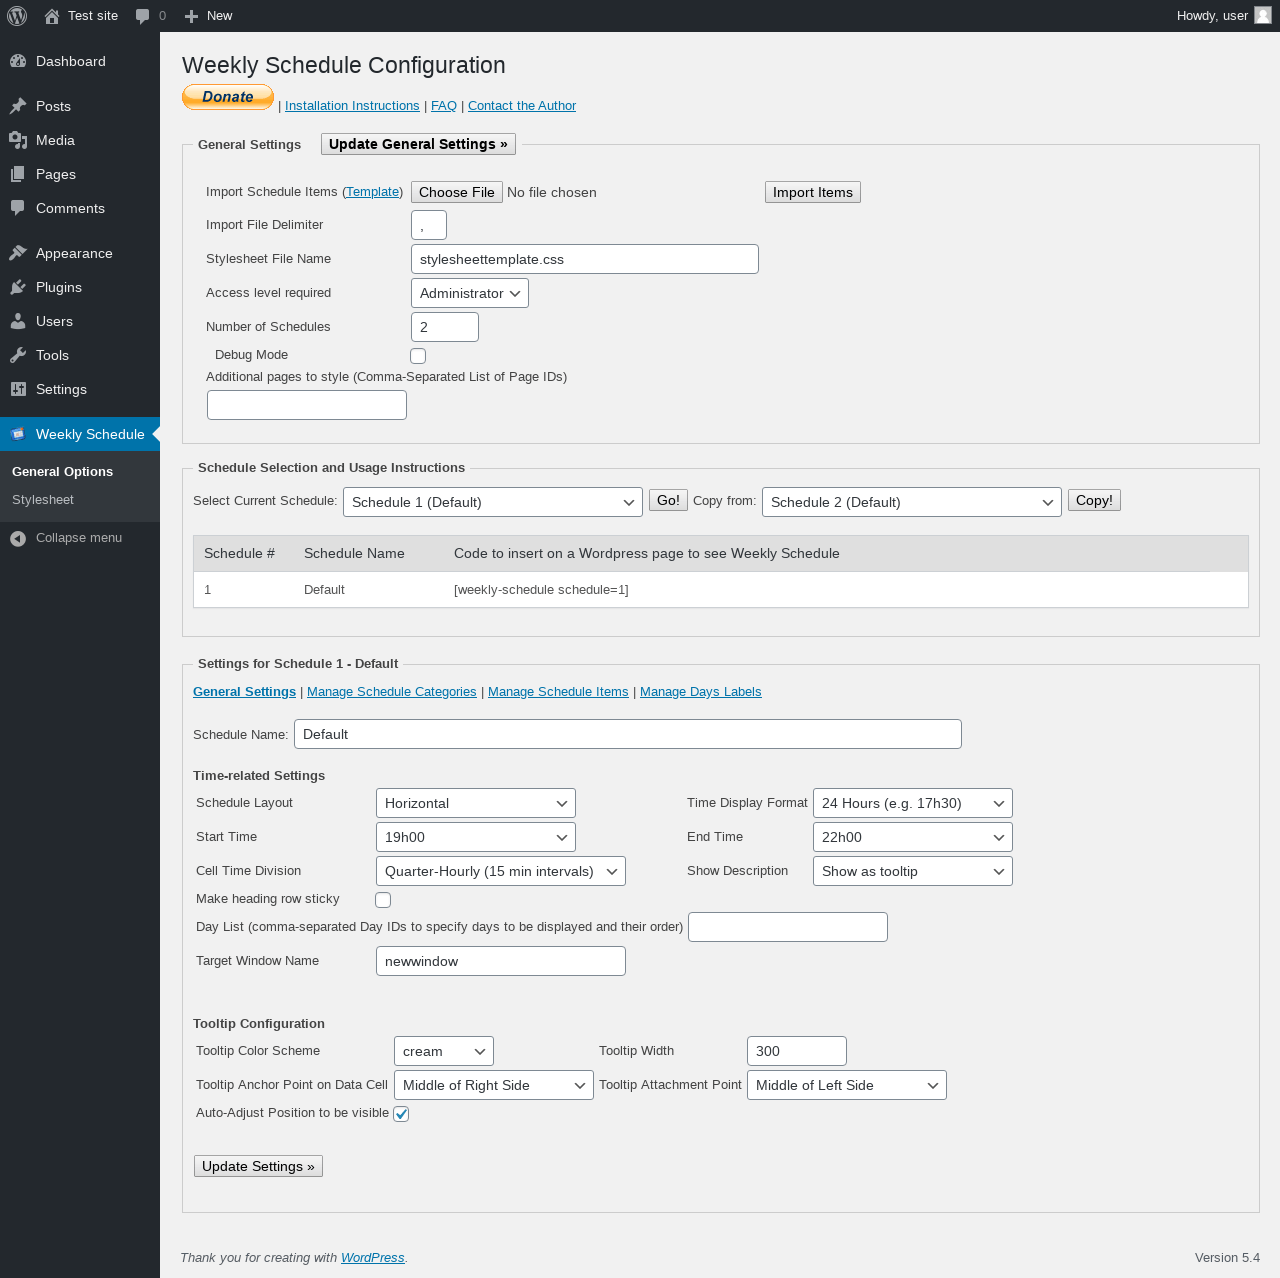Switch to Manage Days Labels
1280x1278 pixels.
(x=701, y=692)
